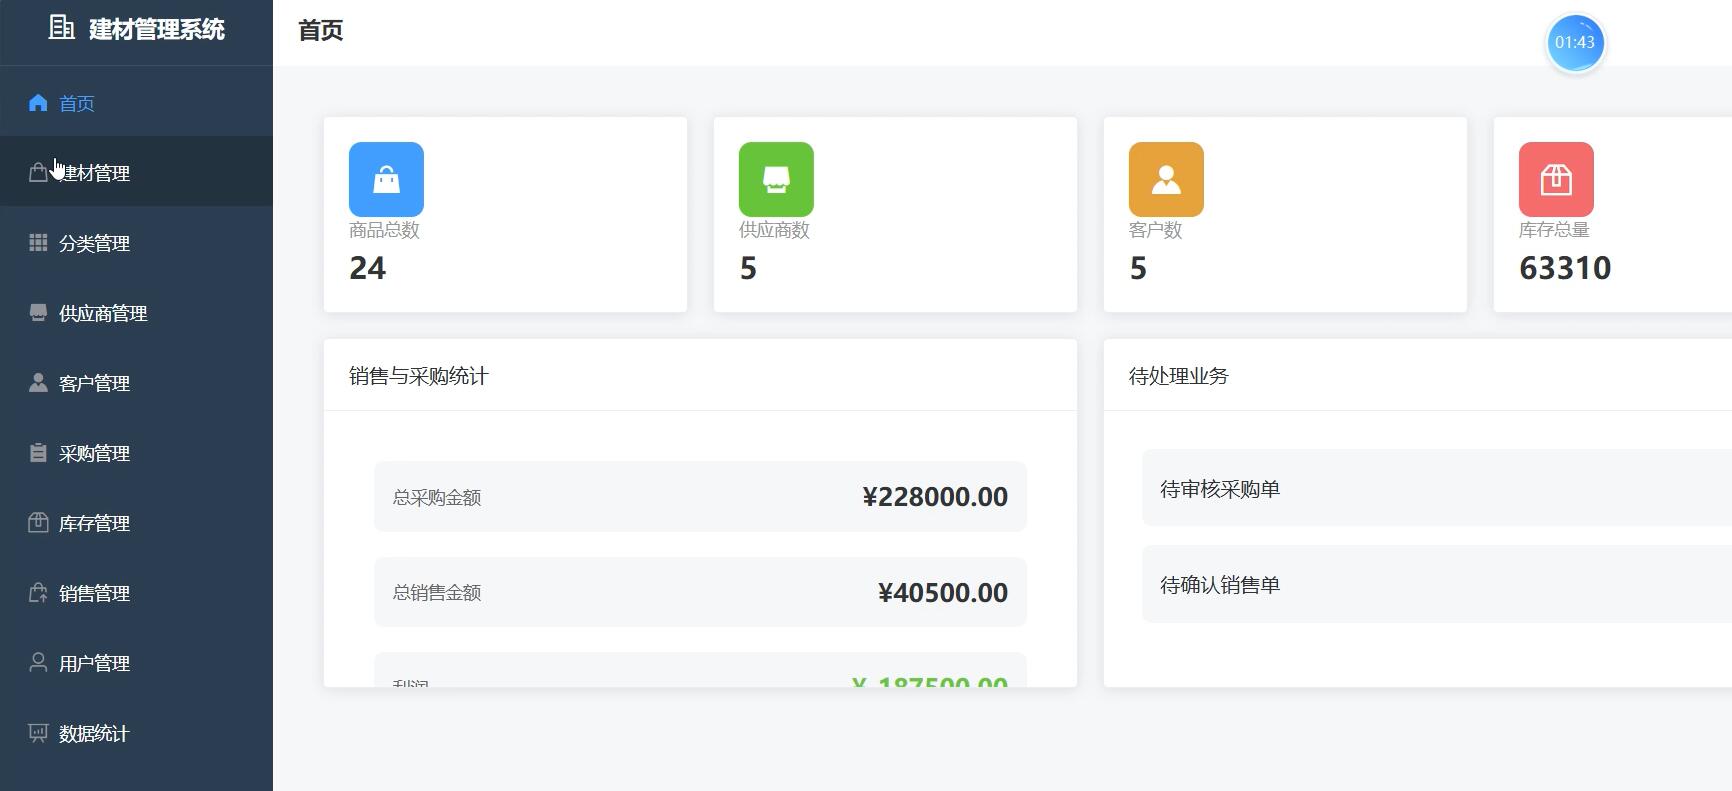1732x791 pixels.
Task: Click the store icon next to 供应商管理
Action: [x=38, y=313]
